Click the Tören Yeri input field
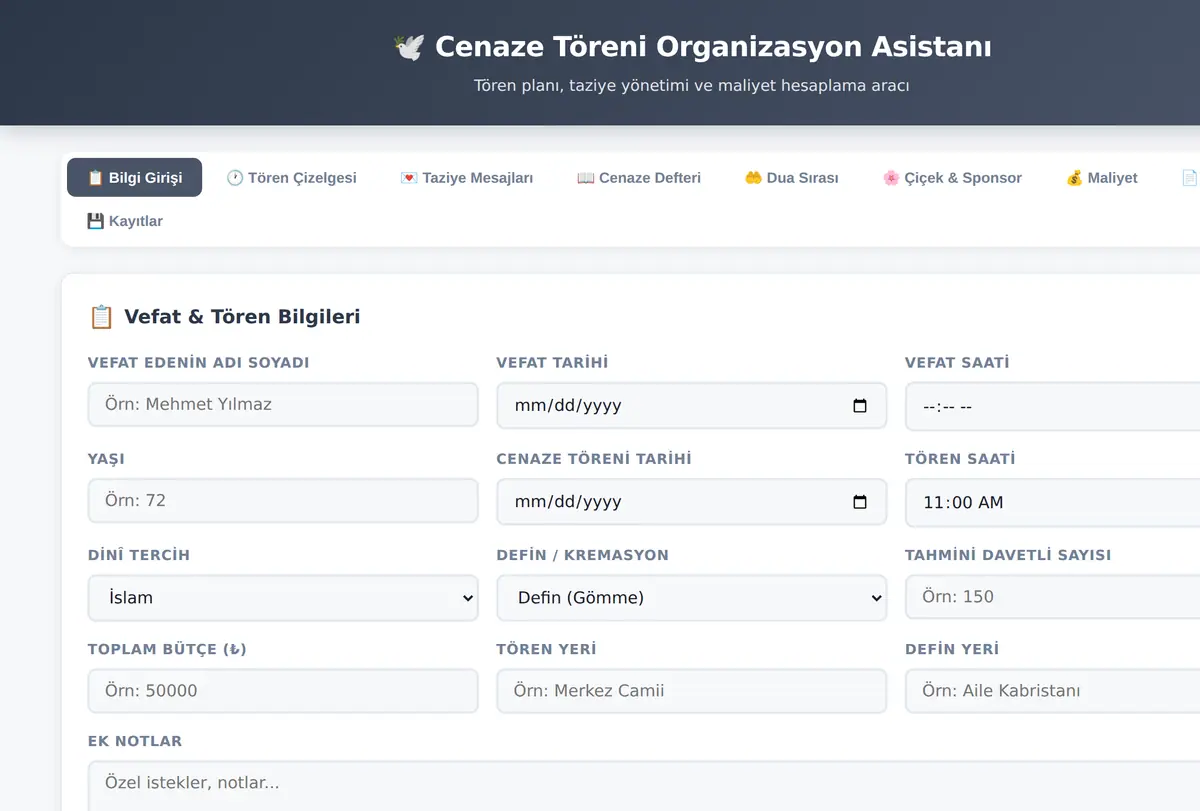The image size is (1200, 811). click(x=692, y=691)
